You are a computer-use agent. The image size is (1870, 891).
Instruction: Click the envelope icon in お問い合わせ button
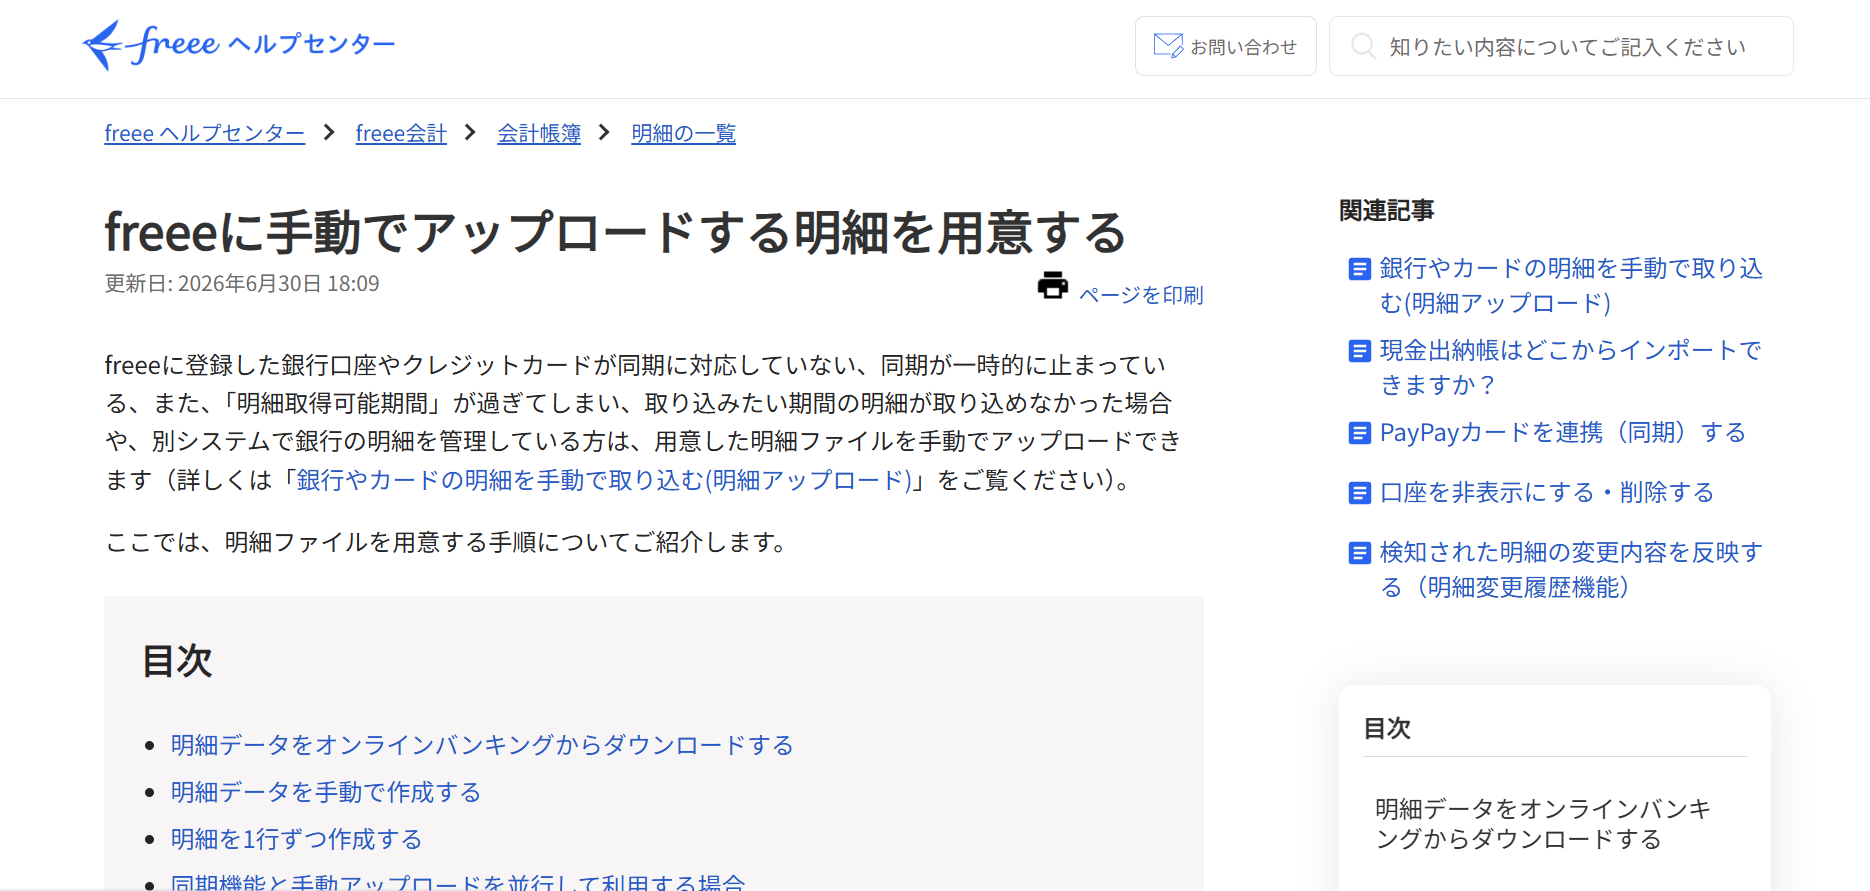tap(1168, 46)
